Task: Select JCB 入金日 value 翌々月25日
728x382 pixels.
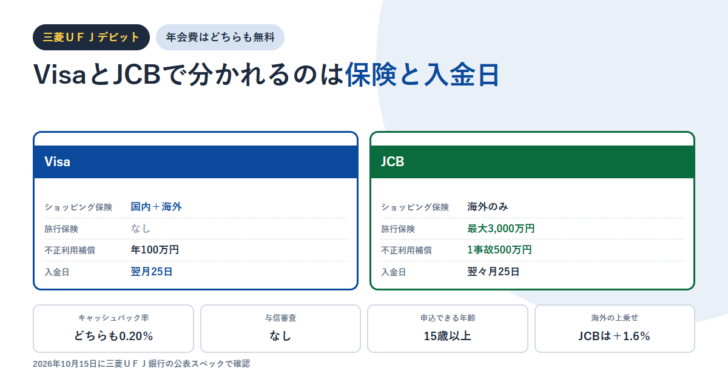Action: click(x=493, y=272)
